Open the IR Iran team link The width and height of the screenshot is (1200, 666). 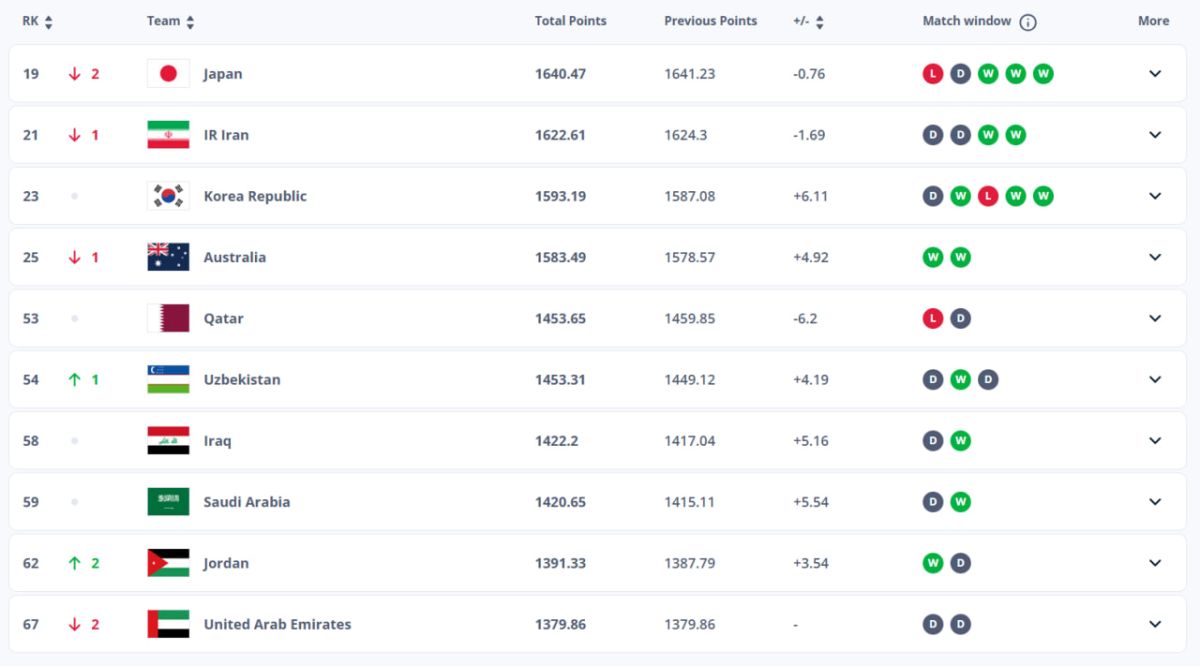(x=226, y=135)
